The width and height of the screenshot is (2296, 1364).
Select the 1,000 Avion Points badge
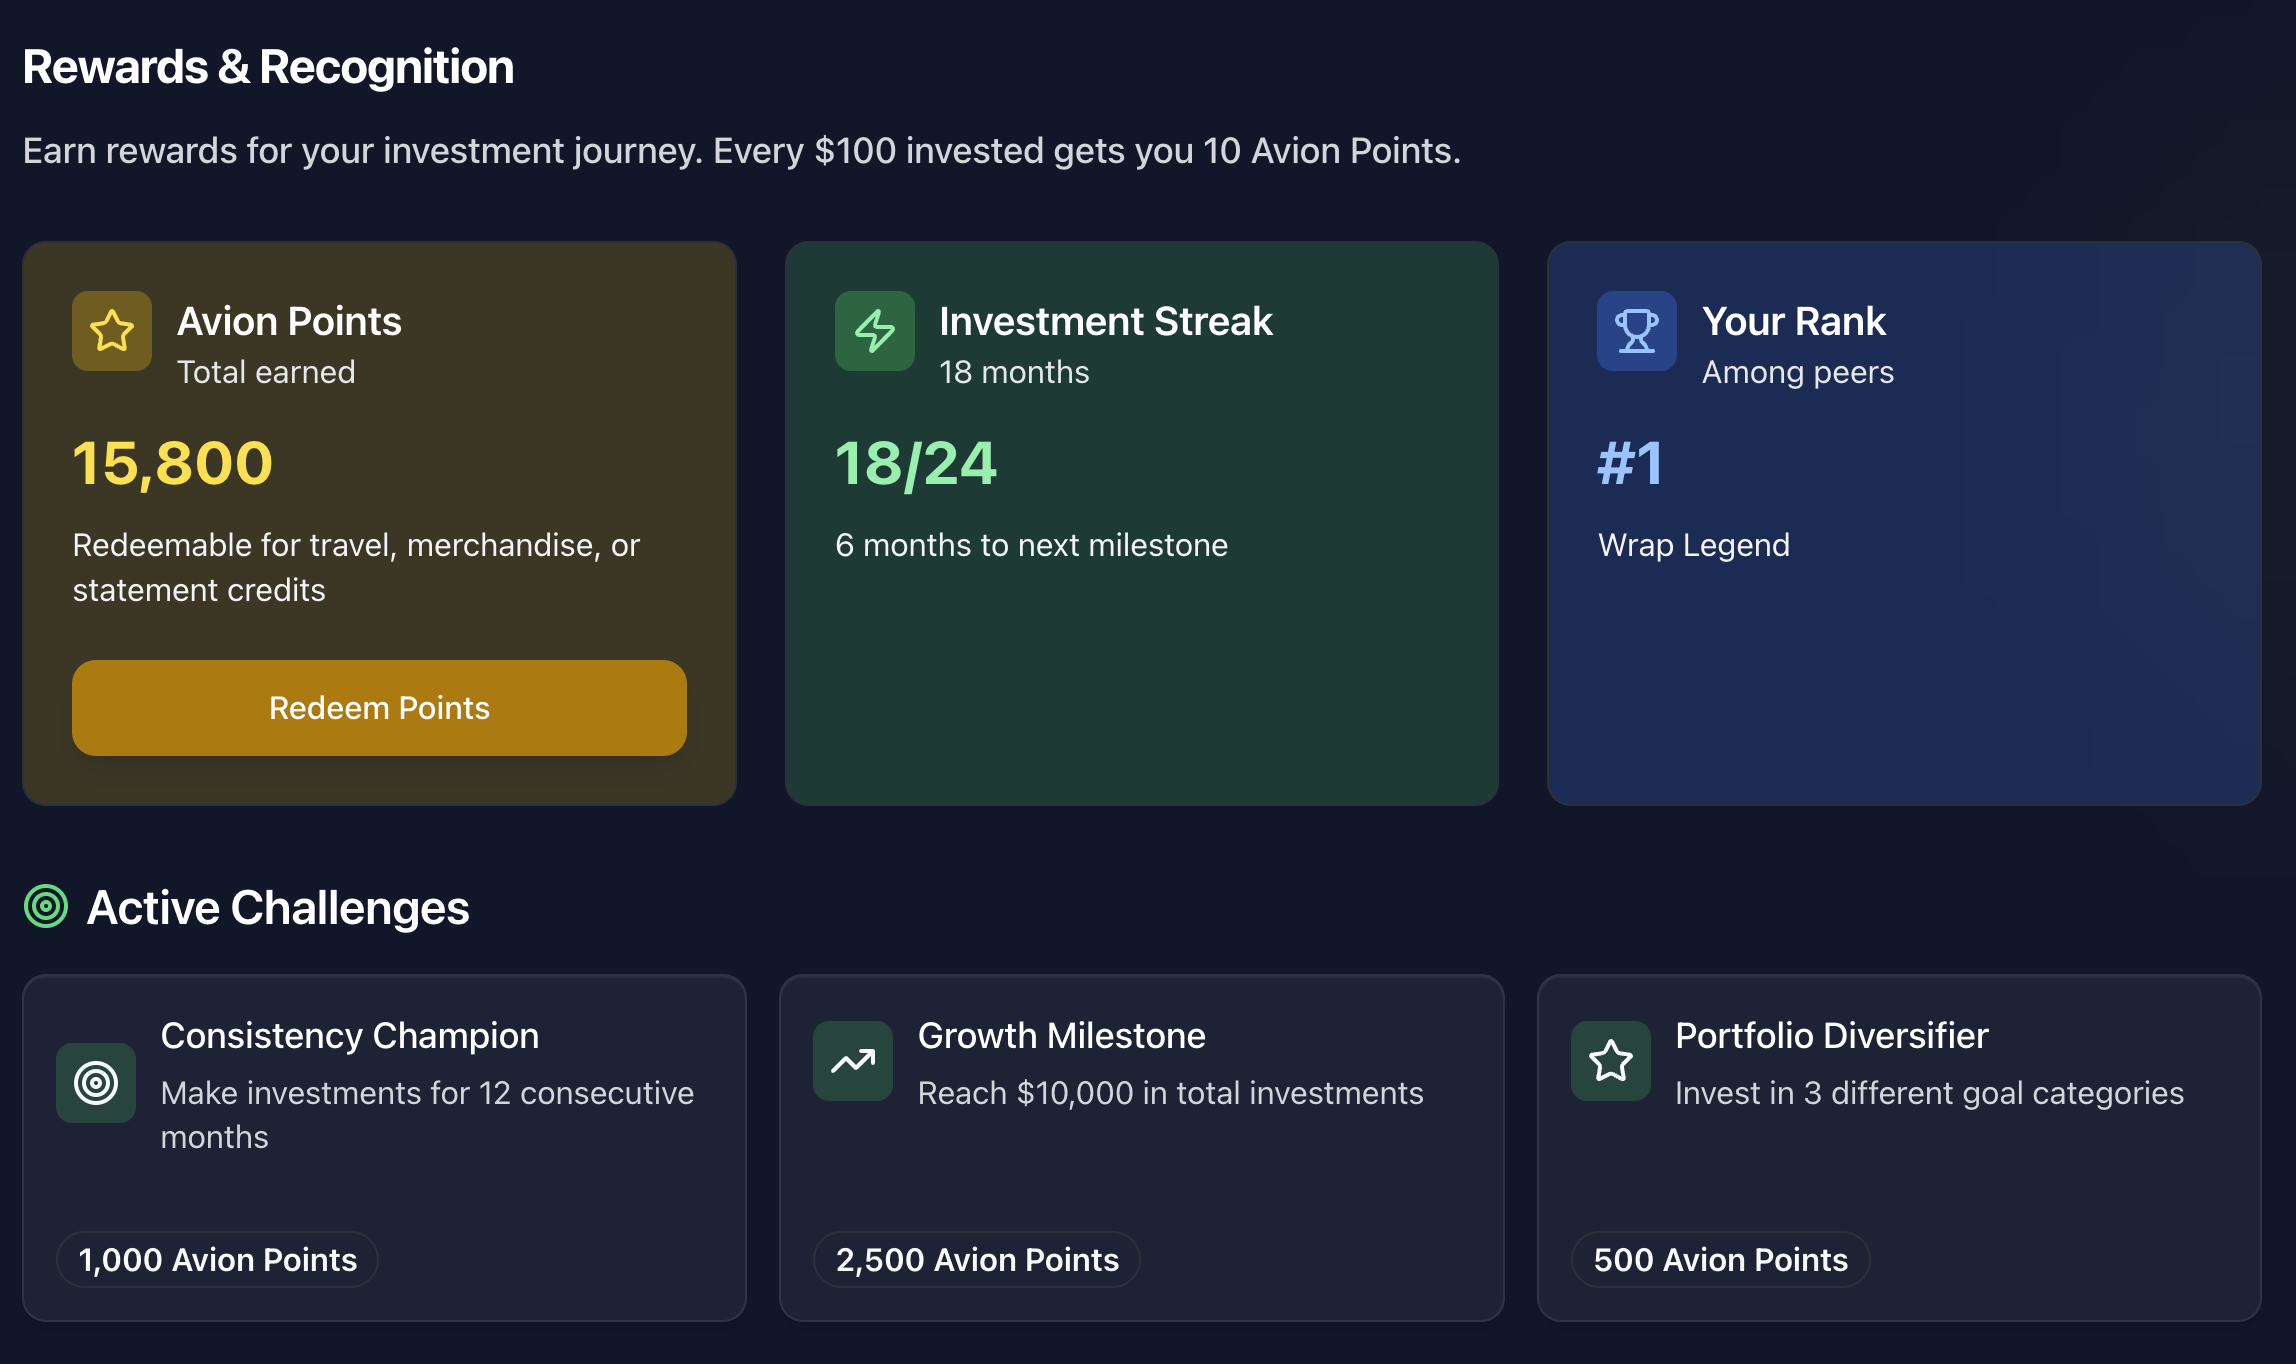pyautogui.click(x=217, y=1259)
